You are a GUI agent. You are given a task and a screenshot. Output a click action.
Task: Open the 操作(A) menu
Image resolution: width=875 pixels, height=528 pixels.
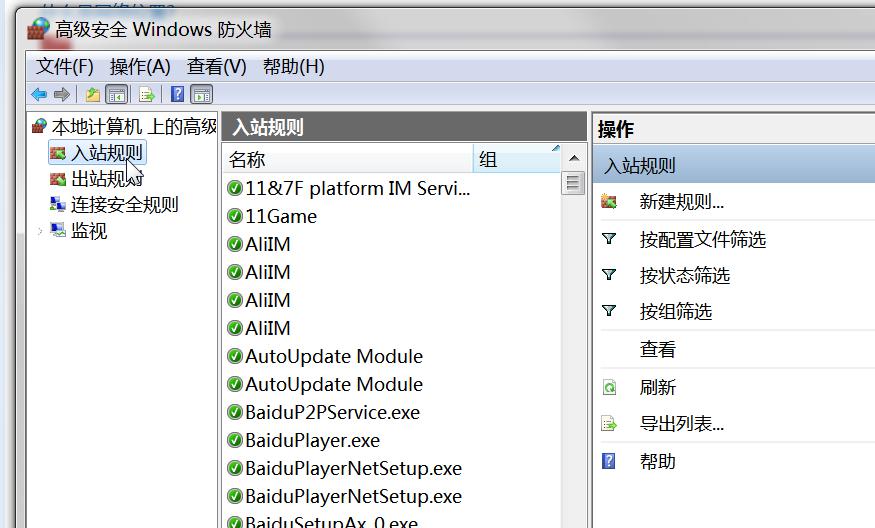point(140,66)
